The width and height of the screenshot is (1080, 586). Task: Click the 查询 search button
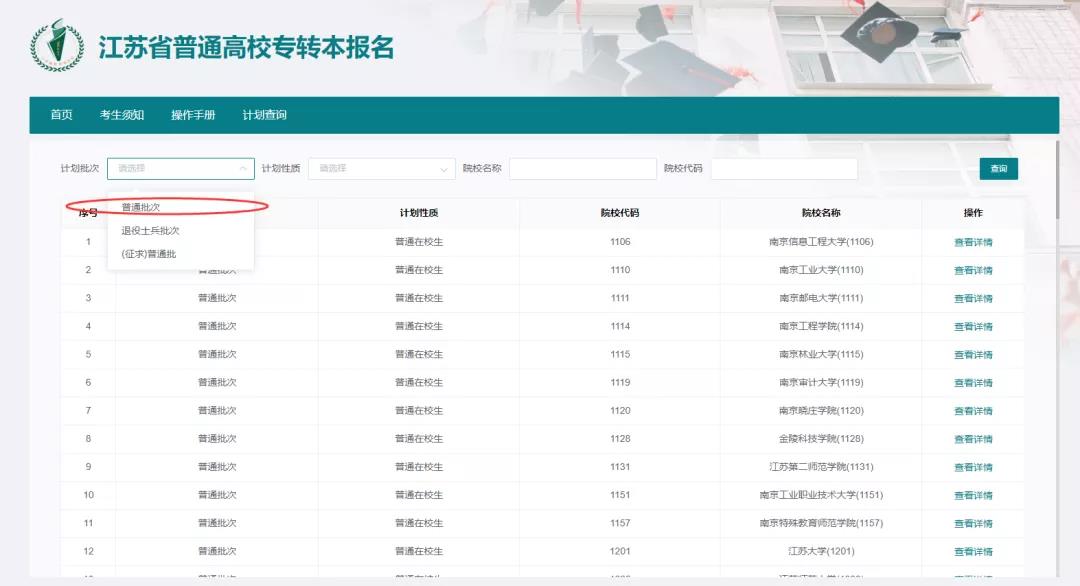point(996,168)
